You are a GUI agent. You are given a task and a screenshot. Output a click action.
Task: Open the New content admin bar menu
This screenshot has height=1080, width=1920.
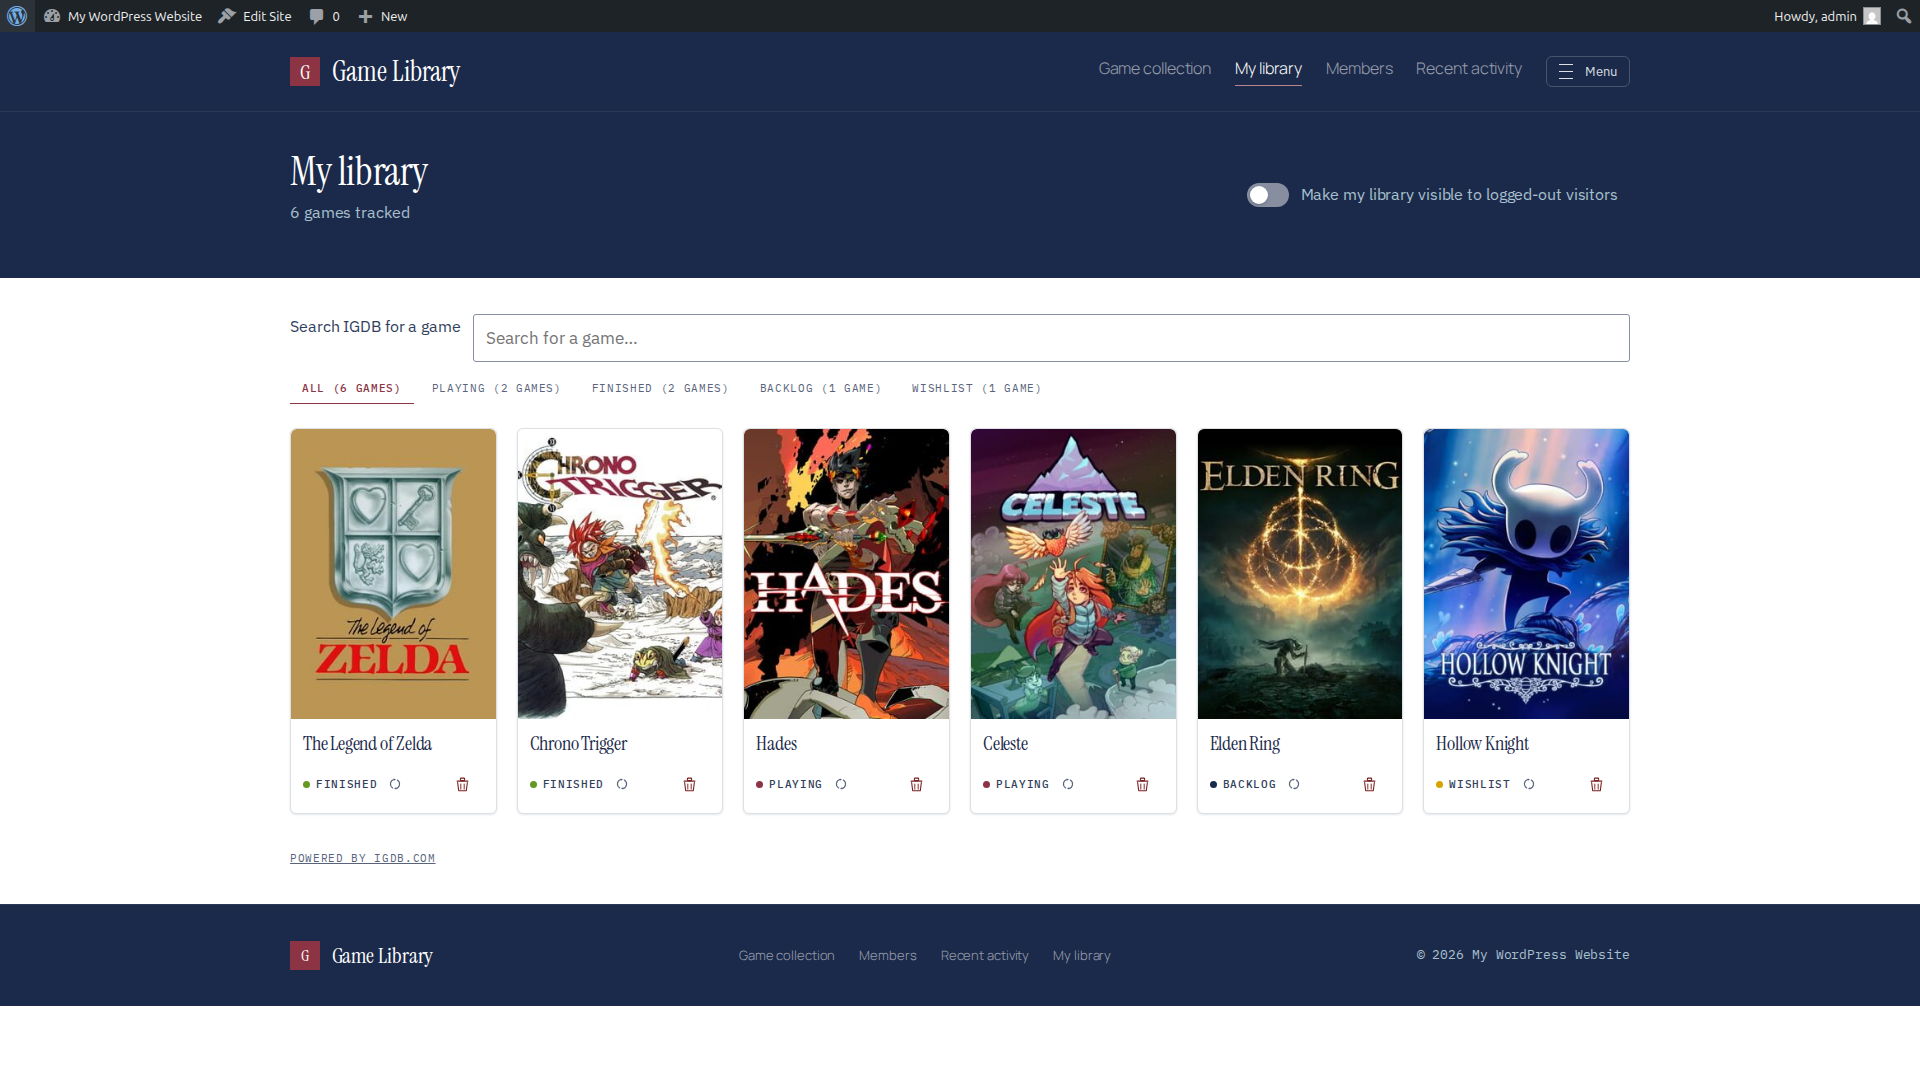point(383,16)
